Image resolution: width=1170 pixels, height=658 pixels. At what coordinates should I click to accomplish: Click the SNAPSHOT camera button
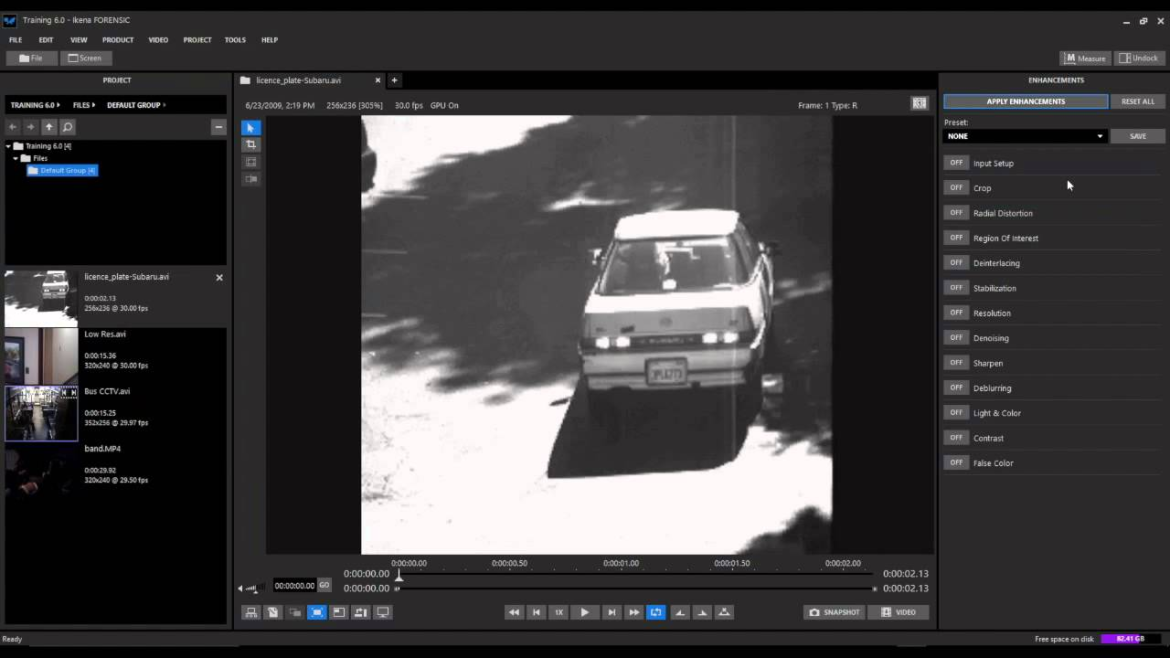coord(831,612)
